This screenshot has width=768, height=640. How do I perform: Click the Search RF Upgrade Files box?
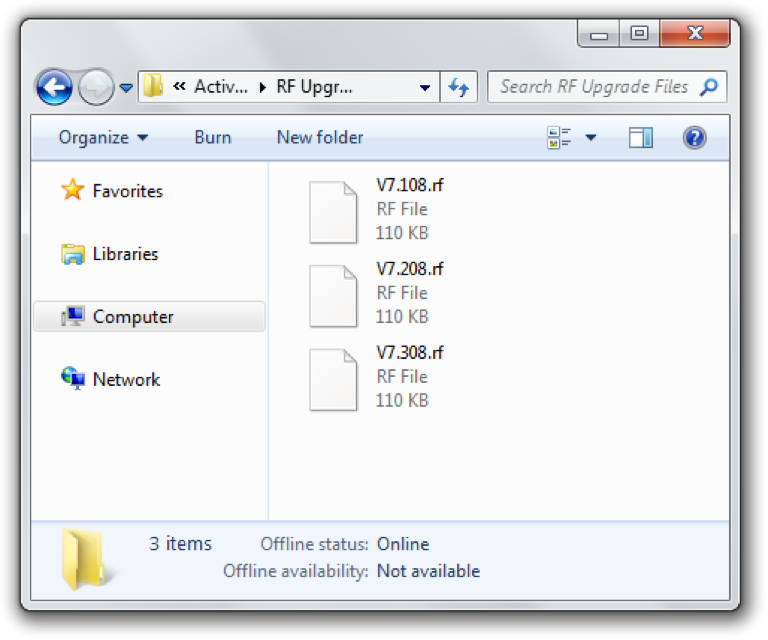(x=594, y=87)
